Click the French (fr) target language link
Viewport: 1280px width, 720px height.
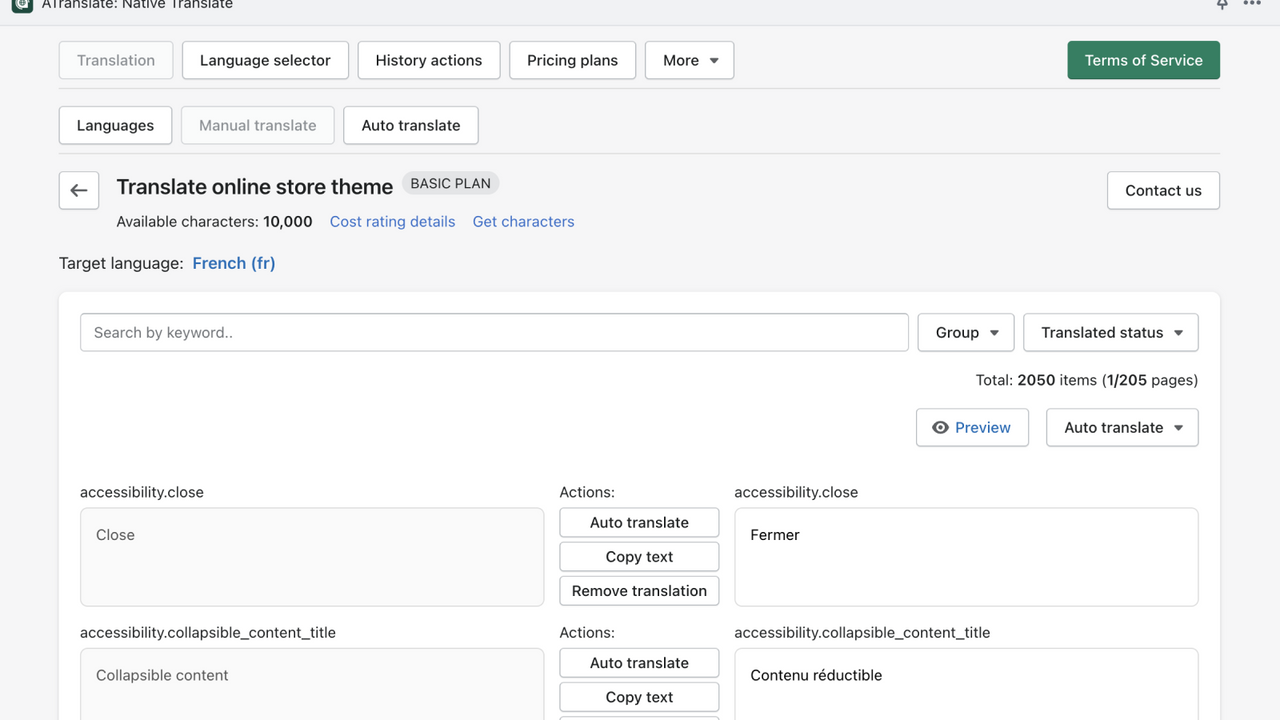tap(234, 263)
